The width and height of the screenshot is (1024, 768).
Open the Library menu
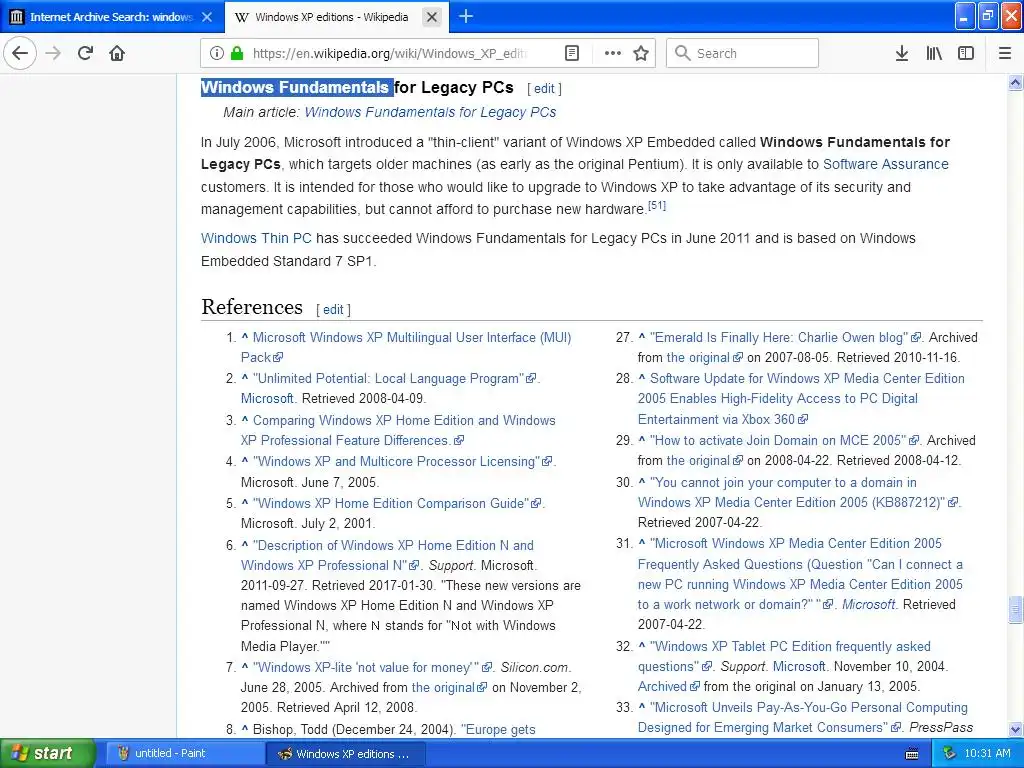click(934, 53)
